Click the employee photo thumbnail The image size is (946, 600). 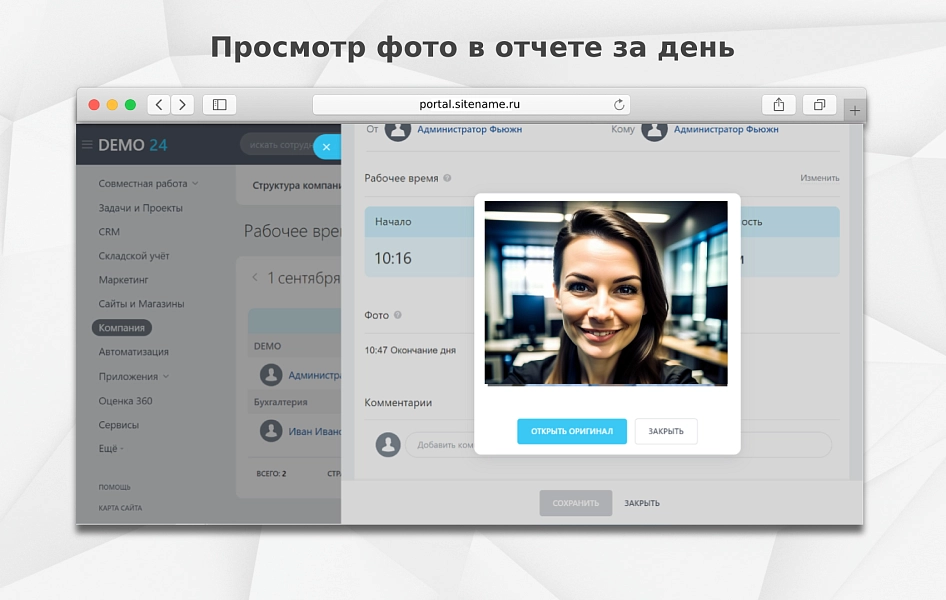(x=606, y=293)
